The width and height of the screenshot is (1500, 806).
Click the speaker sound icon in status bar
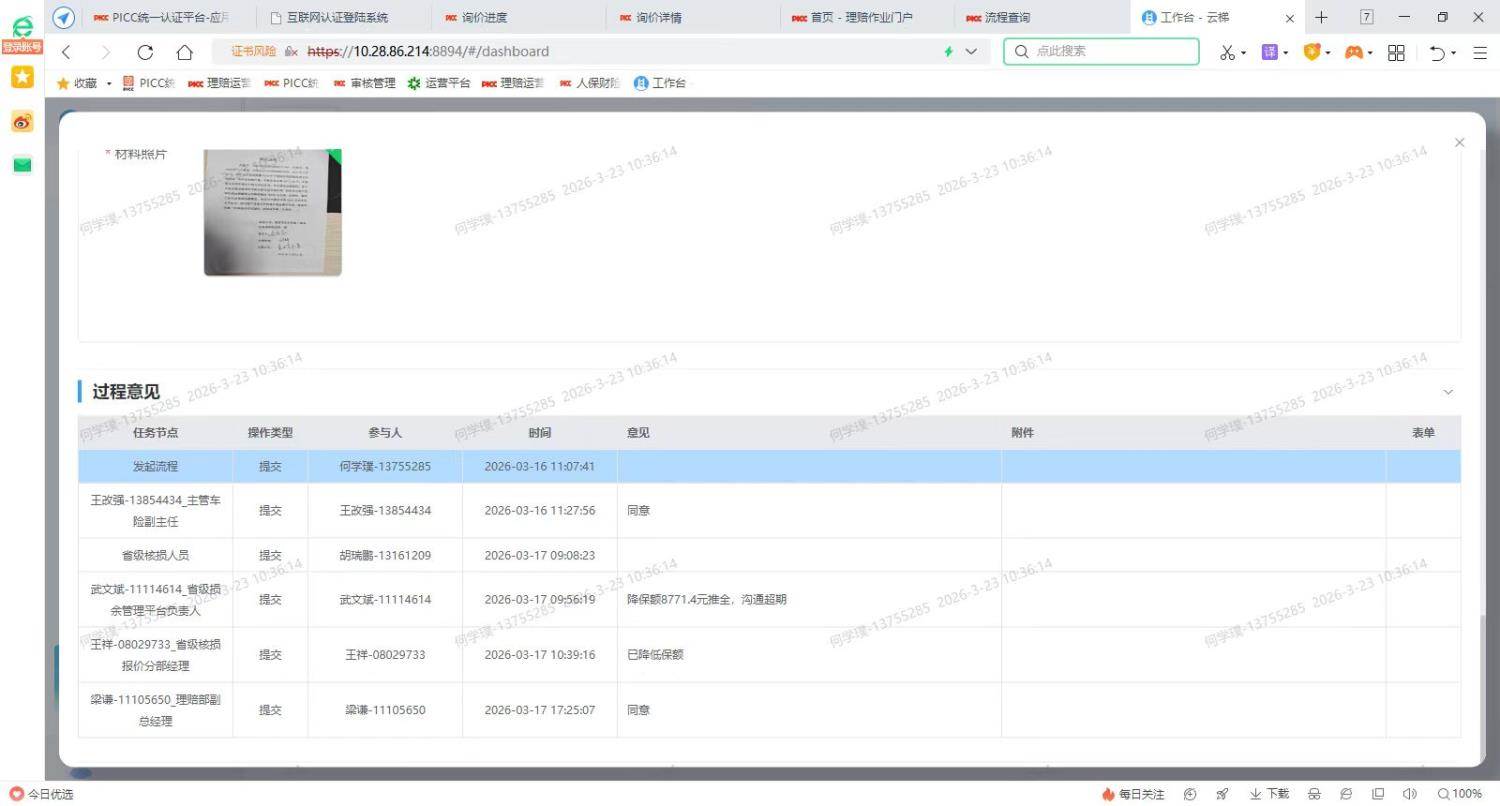(1410, 794)
